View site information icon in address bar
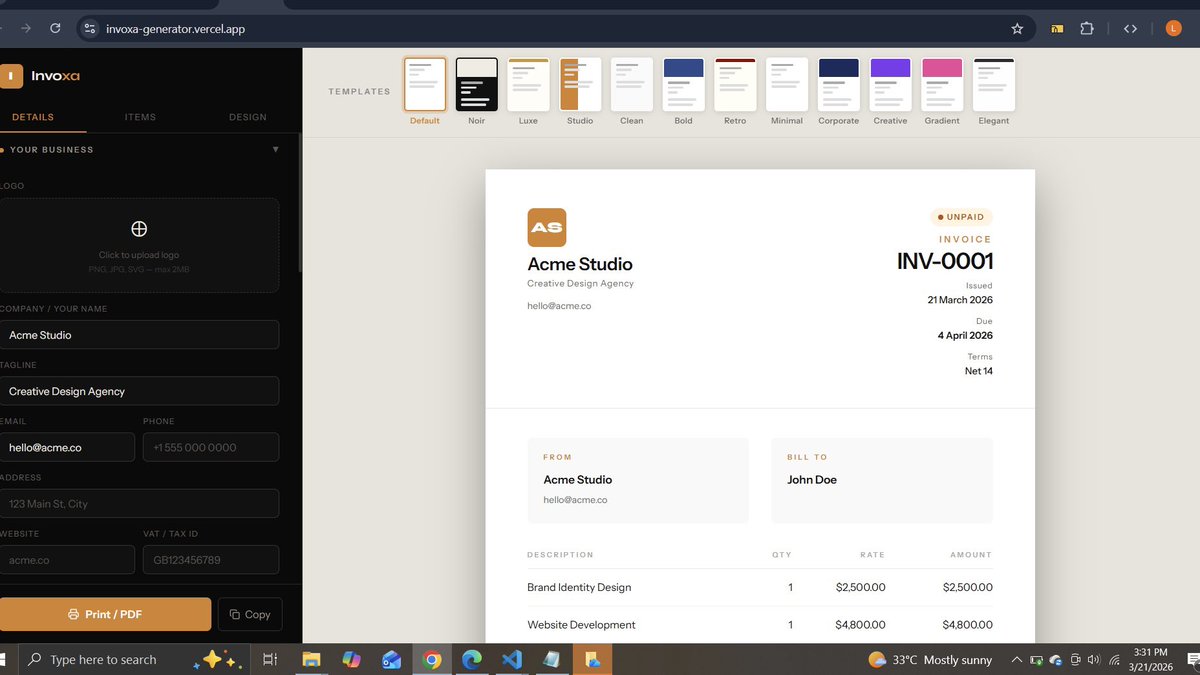This screenshot has height=675, width=1200. tap(90, 29)
